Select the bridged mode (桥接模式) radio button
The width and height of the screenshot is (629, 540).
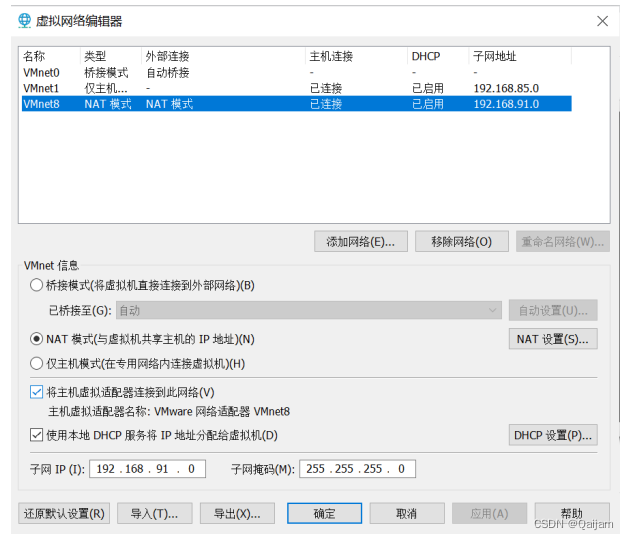coord(37,285)
